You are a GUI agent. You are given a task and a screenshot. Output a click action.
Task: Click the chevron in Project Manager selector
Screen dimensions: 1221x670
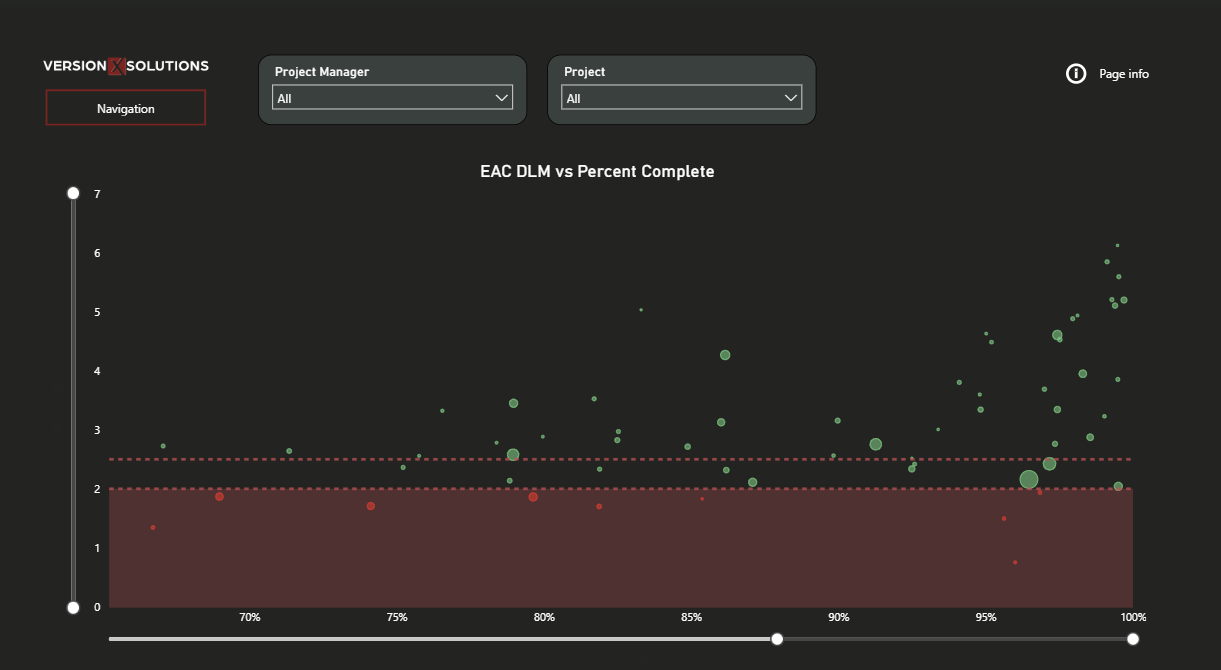click(x=502, y=98)
